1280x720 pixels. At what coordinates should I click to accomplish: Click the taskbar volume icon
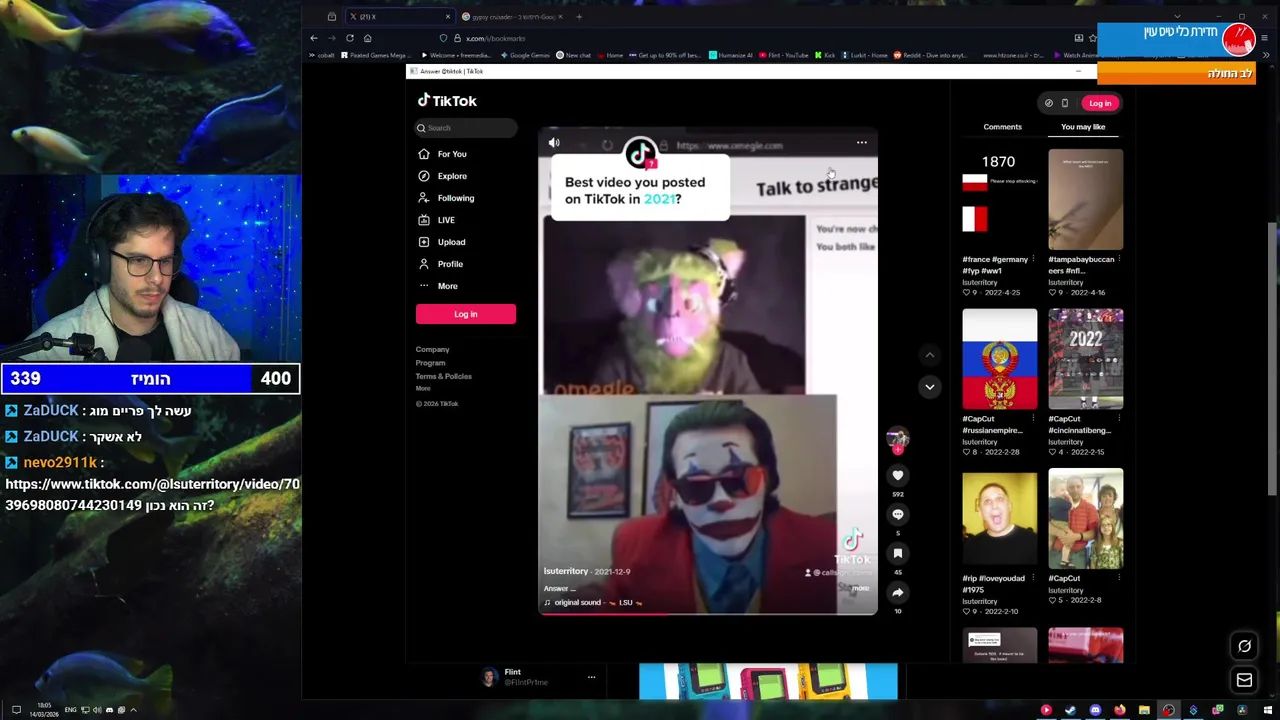point(97,710)
